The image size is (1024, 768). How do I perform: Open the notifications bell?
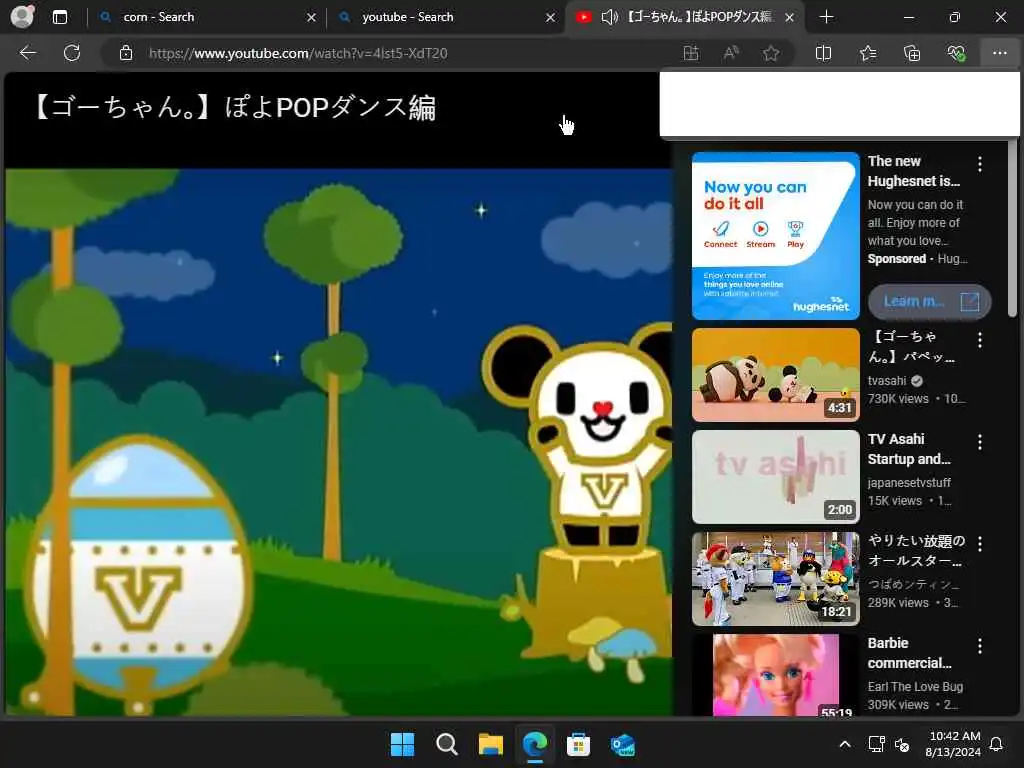click(997, 744)
